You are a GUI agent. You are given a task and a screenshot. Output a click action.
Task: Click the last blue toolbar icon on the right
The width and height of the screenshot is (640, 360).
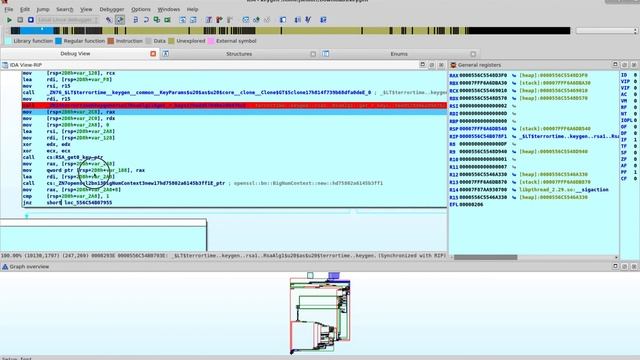tap(323, 20)
